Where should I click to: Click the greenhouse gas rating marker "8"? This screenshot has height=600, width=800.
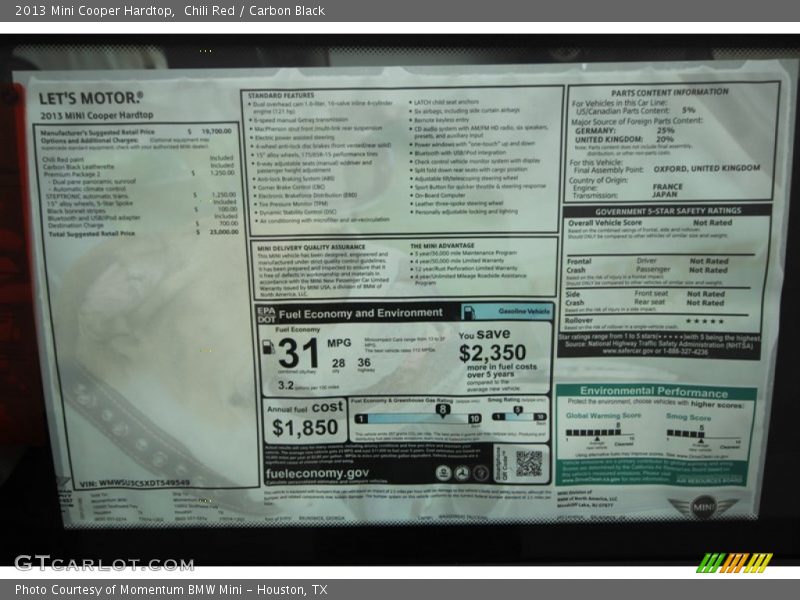pyautogui.click(x=442, y=410)
